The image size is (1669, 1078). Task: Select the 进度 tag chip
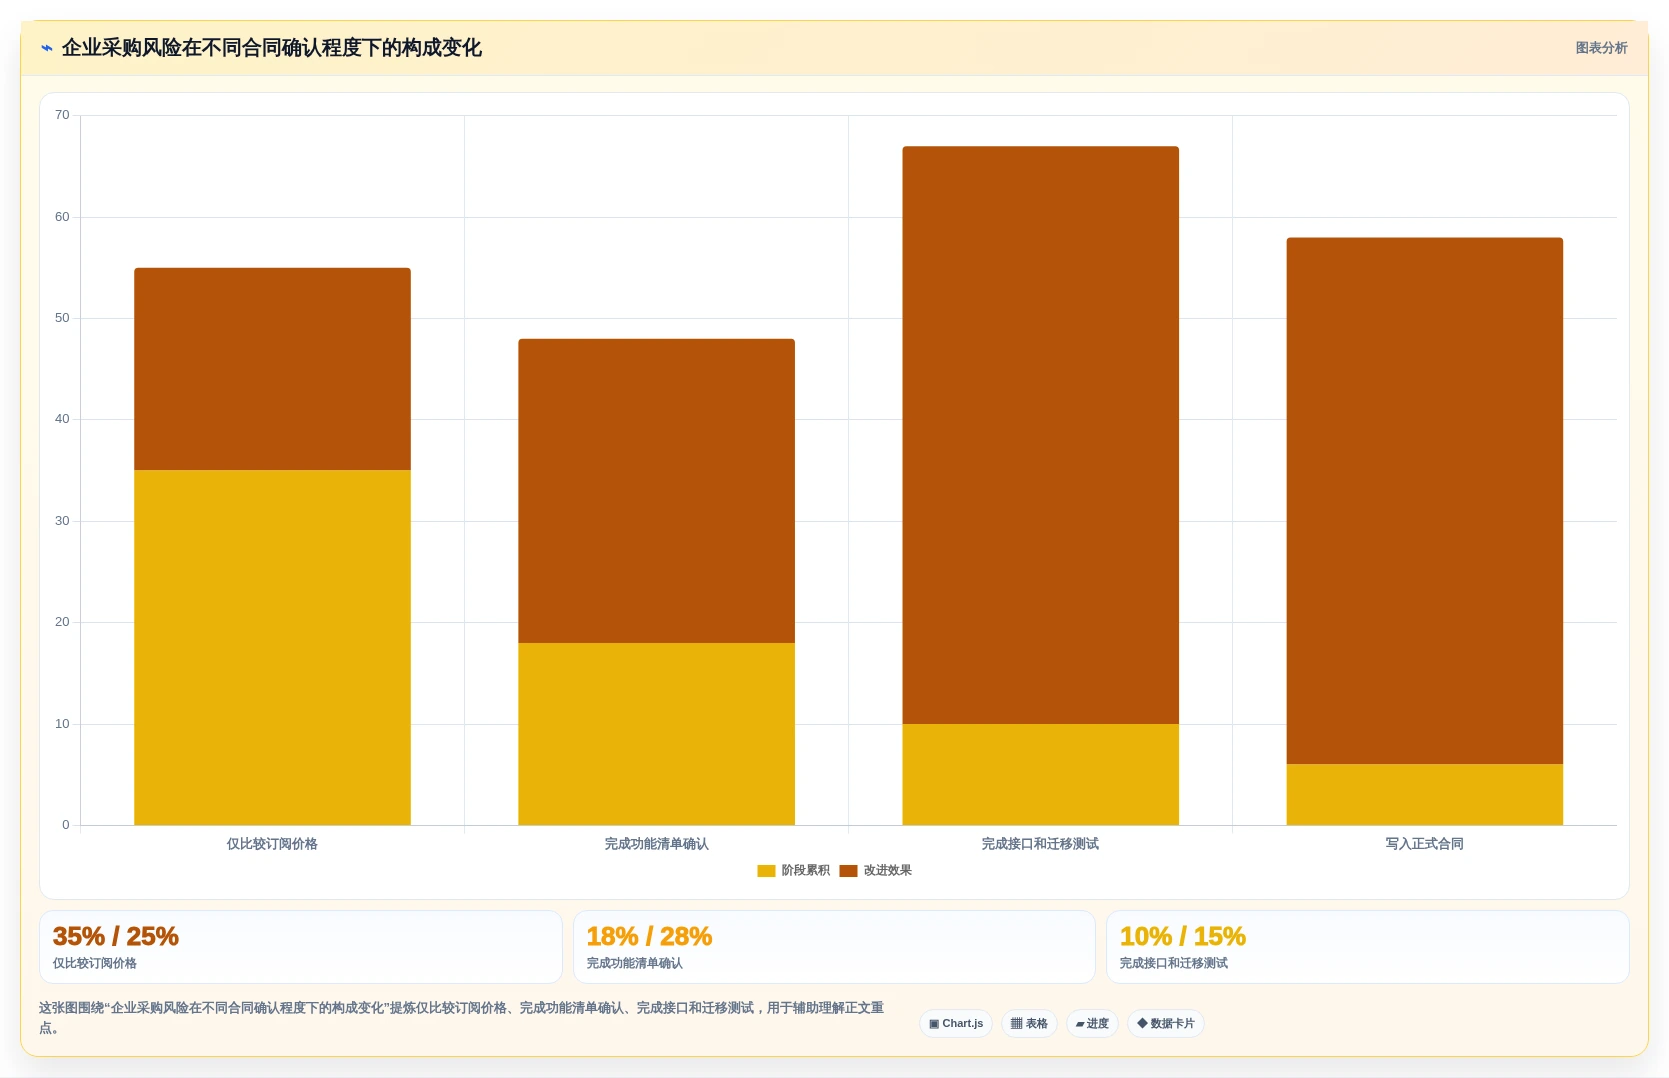(1092, 1024)
